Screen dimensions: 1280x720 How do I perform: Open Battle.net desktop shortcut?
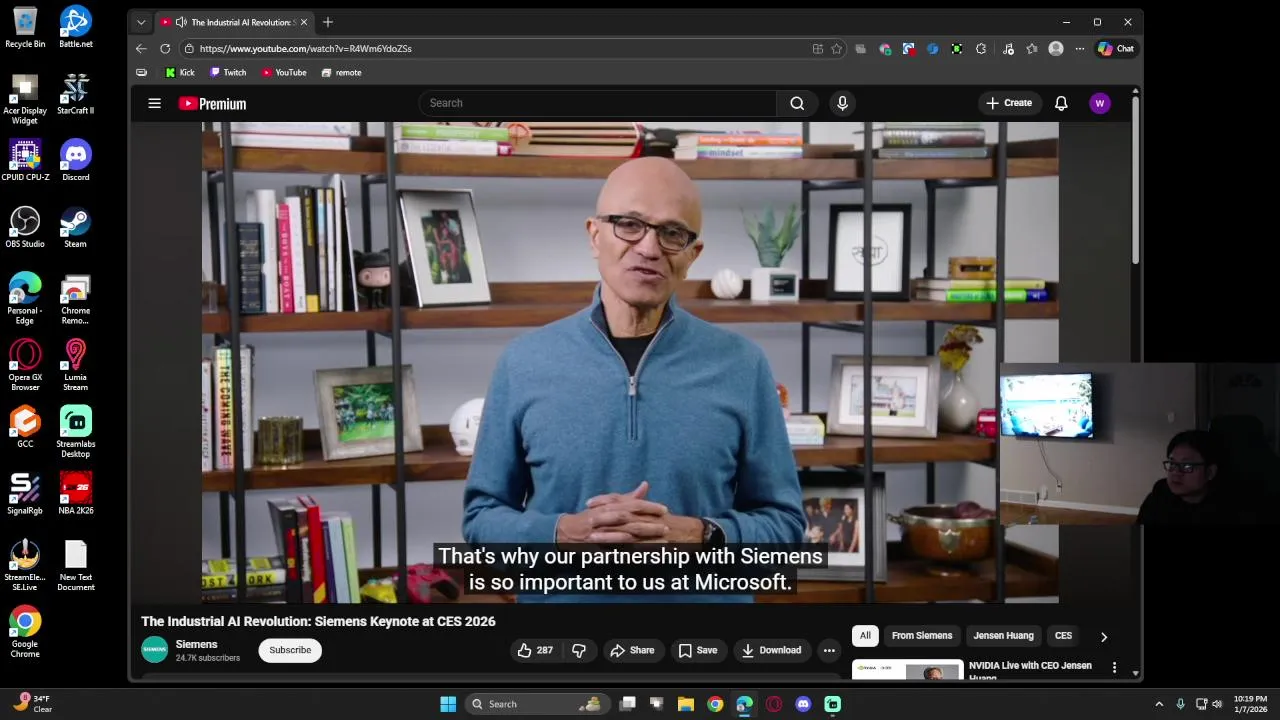[x=76, y=27]
